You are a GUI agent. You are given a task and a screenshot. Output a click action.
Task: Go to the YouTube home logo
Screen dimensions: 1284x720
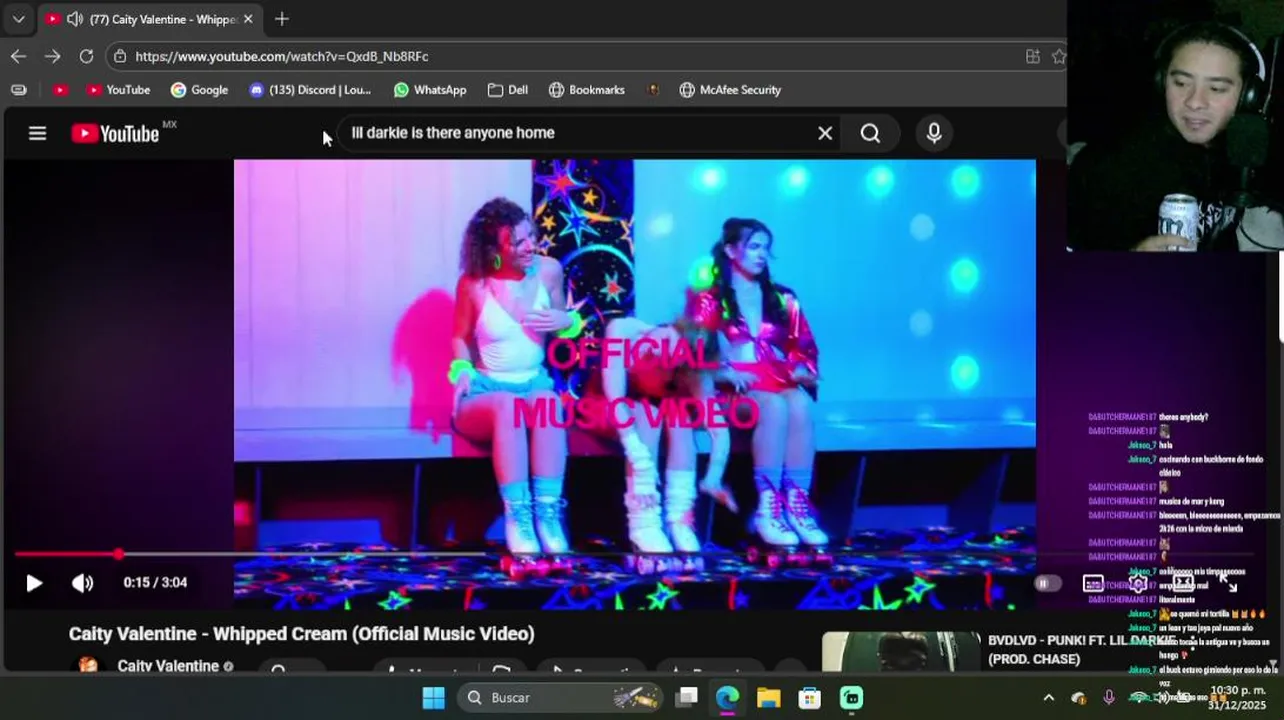(115, 133)
